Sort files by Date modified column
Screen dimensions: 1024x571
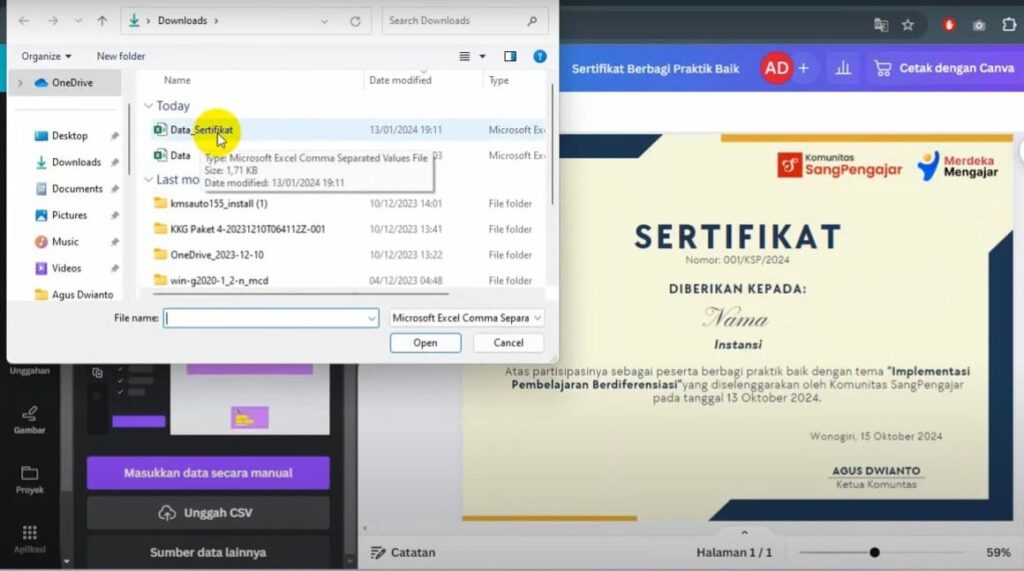pyautogui.click(x=400, y=80)
